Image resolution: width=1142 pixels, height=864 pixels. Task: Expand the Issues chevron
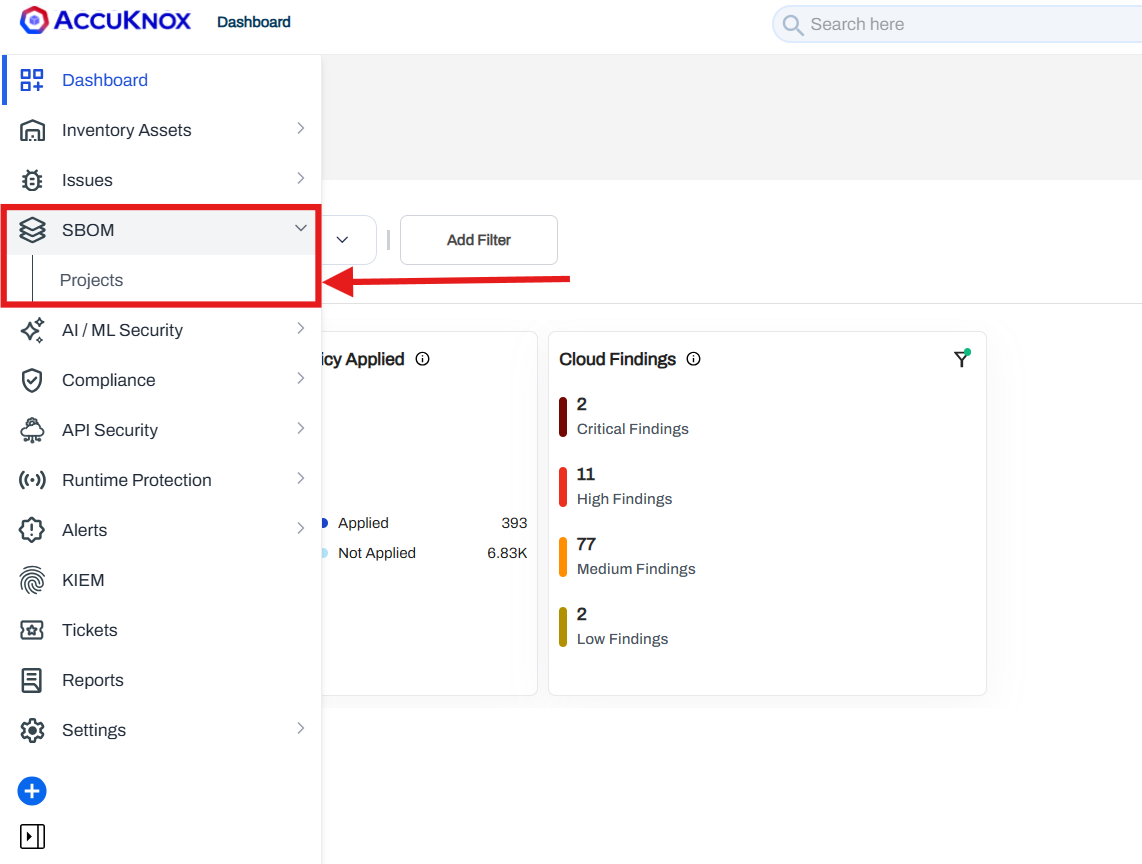coord(301,178)
